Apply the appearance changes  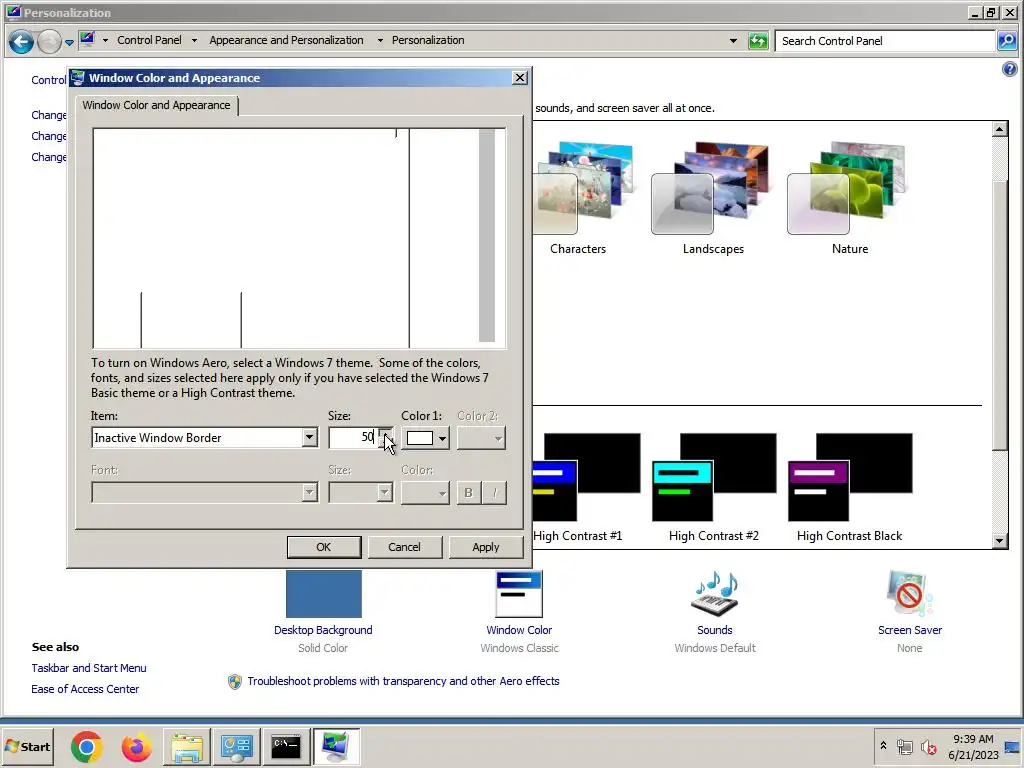click(x=485, y=547)
